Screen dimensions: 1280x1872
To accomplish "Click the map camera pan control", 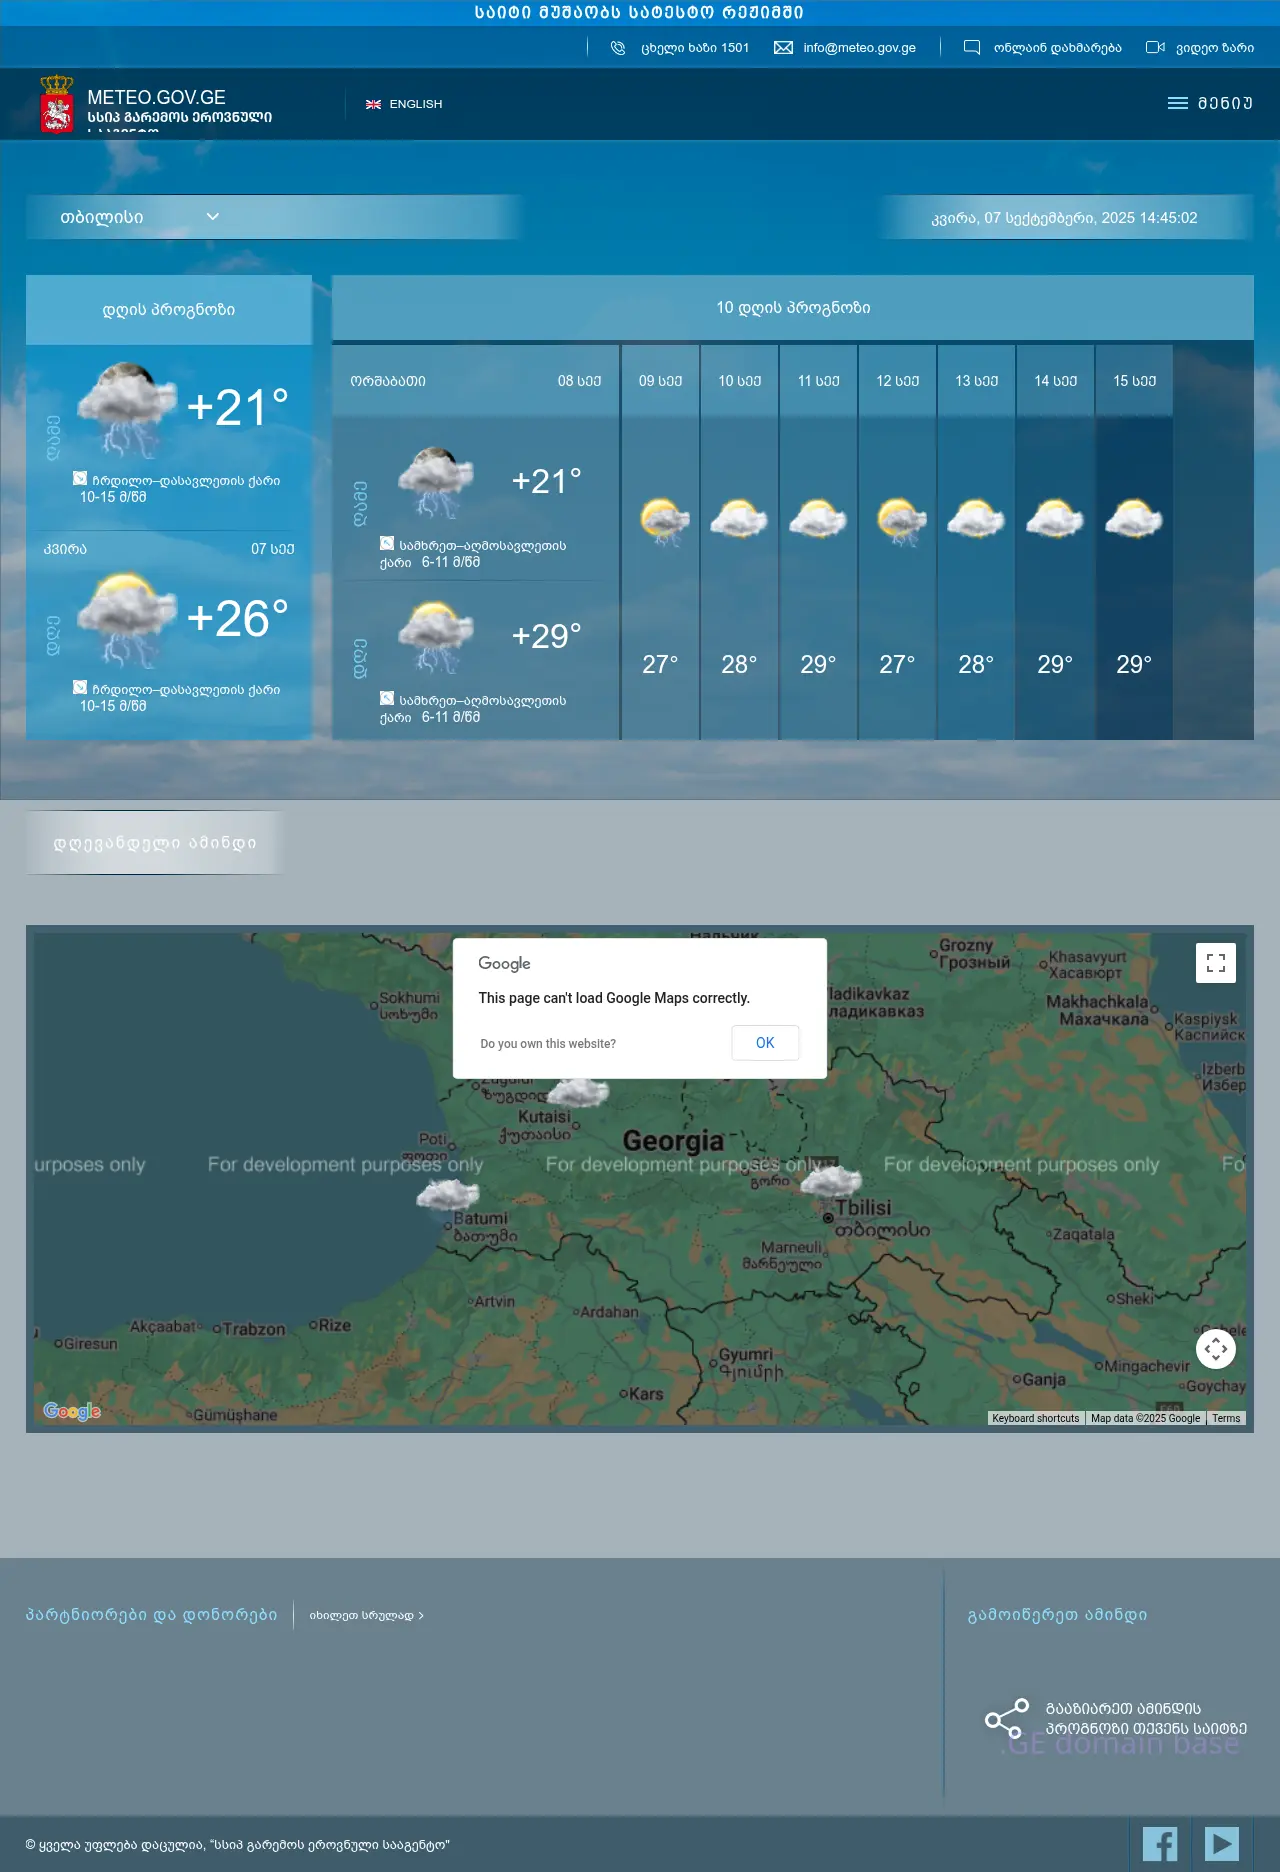I will pos(1215,1349).
